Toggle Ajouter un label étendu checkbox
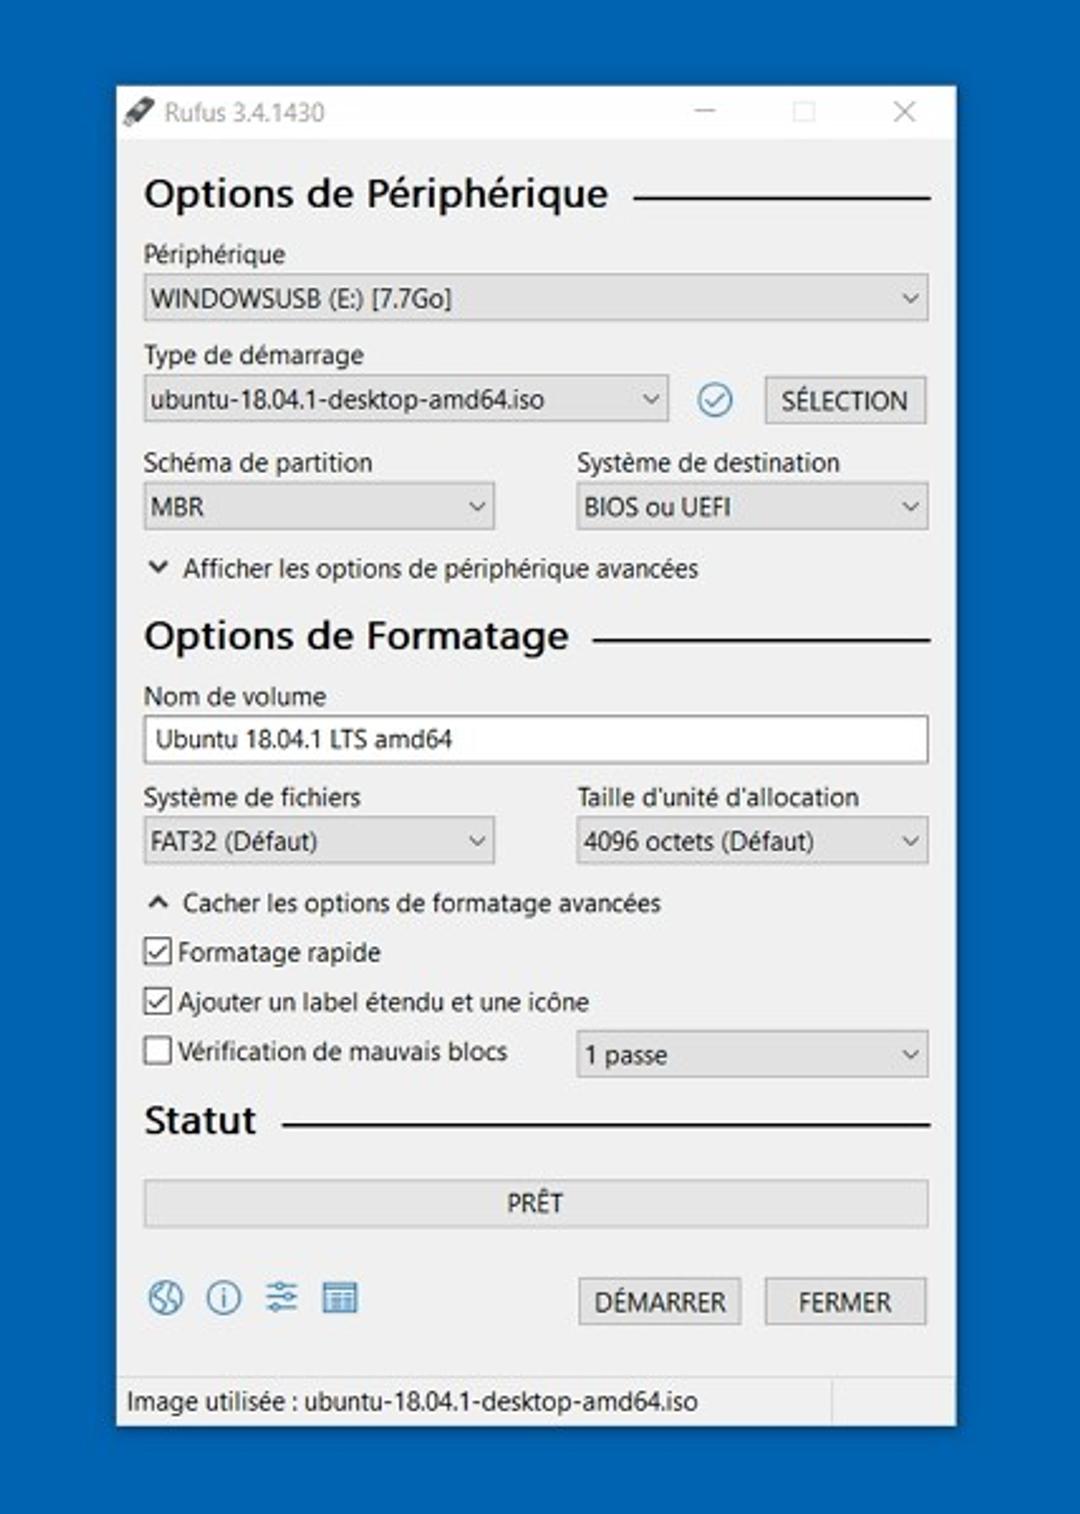1080x1514 pixels. (158, 1001)
